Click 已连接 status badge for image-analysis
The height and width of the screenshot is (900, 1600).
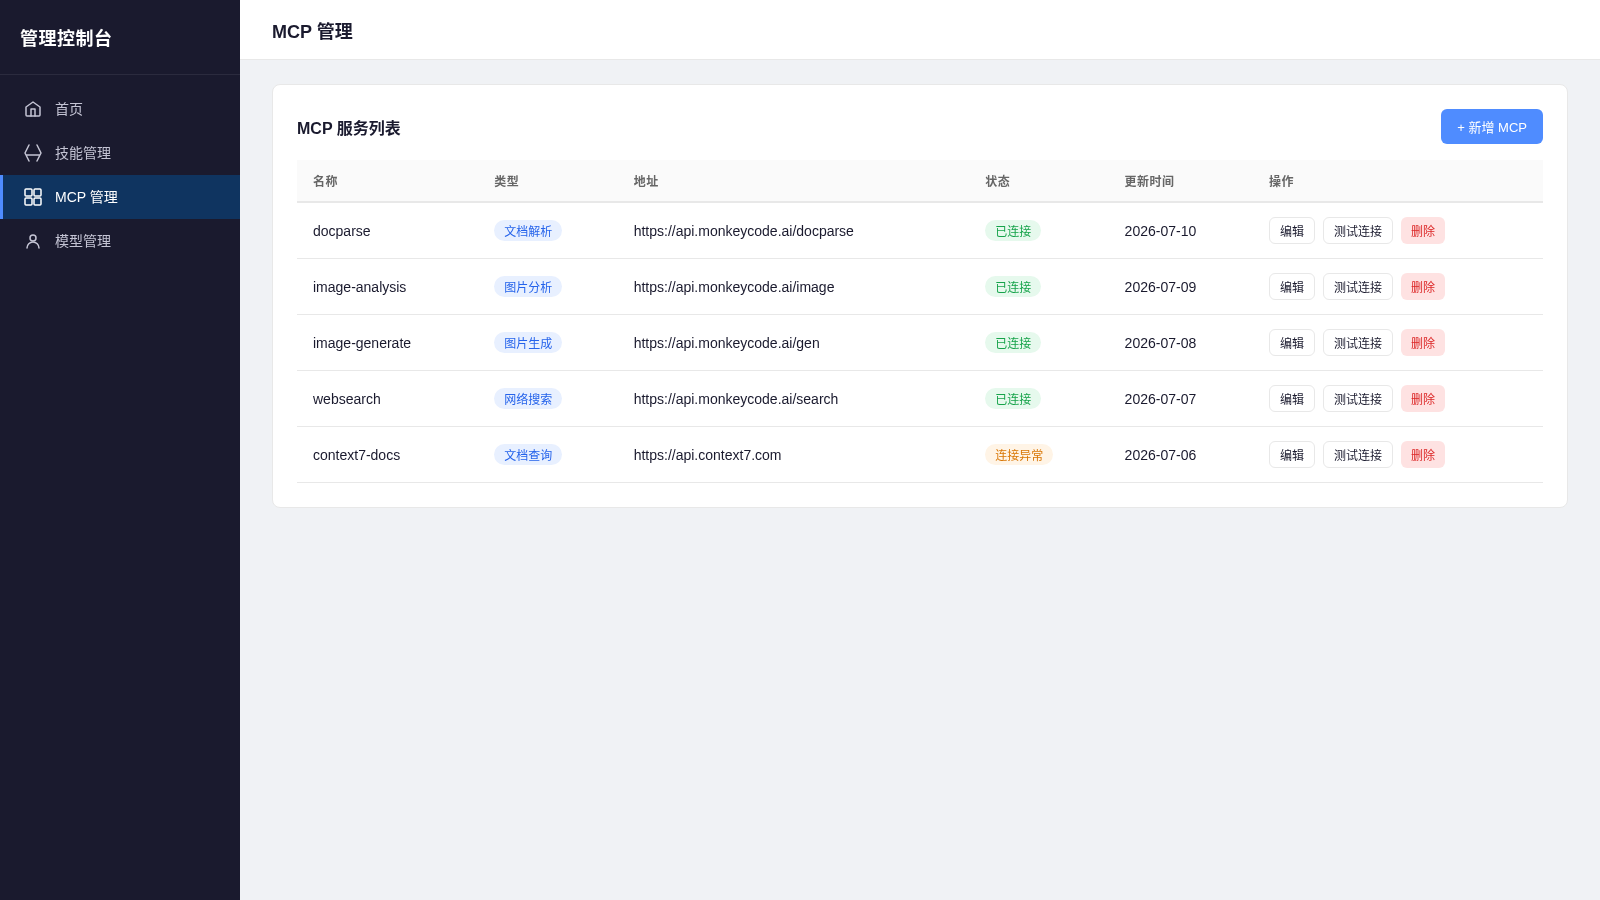pyautogui.click(x=1013, y=287)
